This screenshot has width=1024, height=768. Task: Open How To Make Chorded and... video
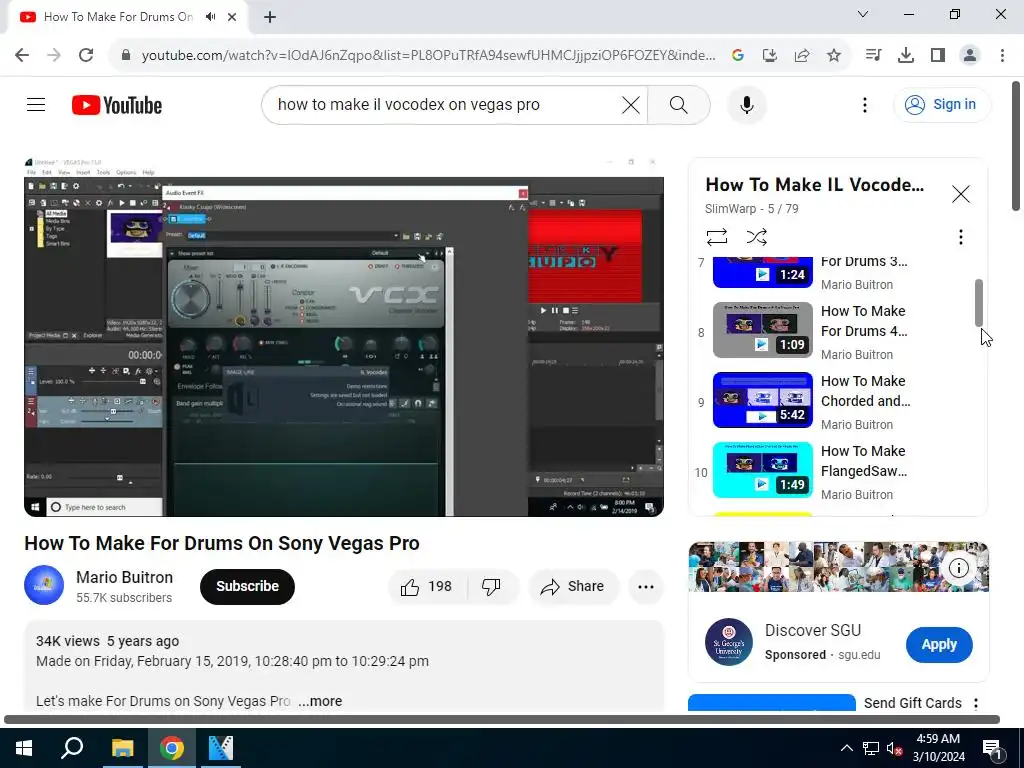tap(865, 391)
